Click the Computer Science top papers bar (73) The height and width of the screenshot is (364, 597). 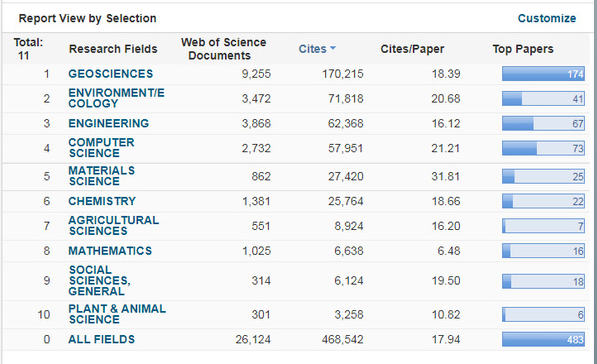(x=543, y=148)
